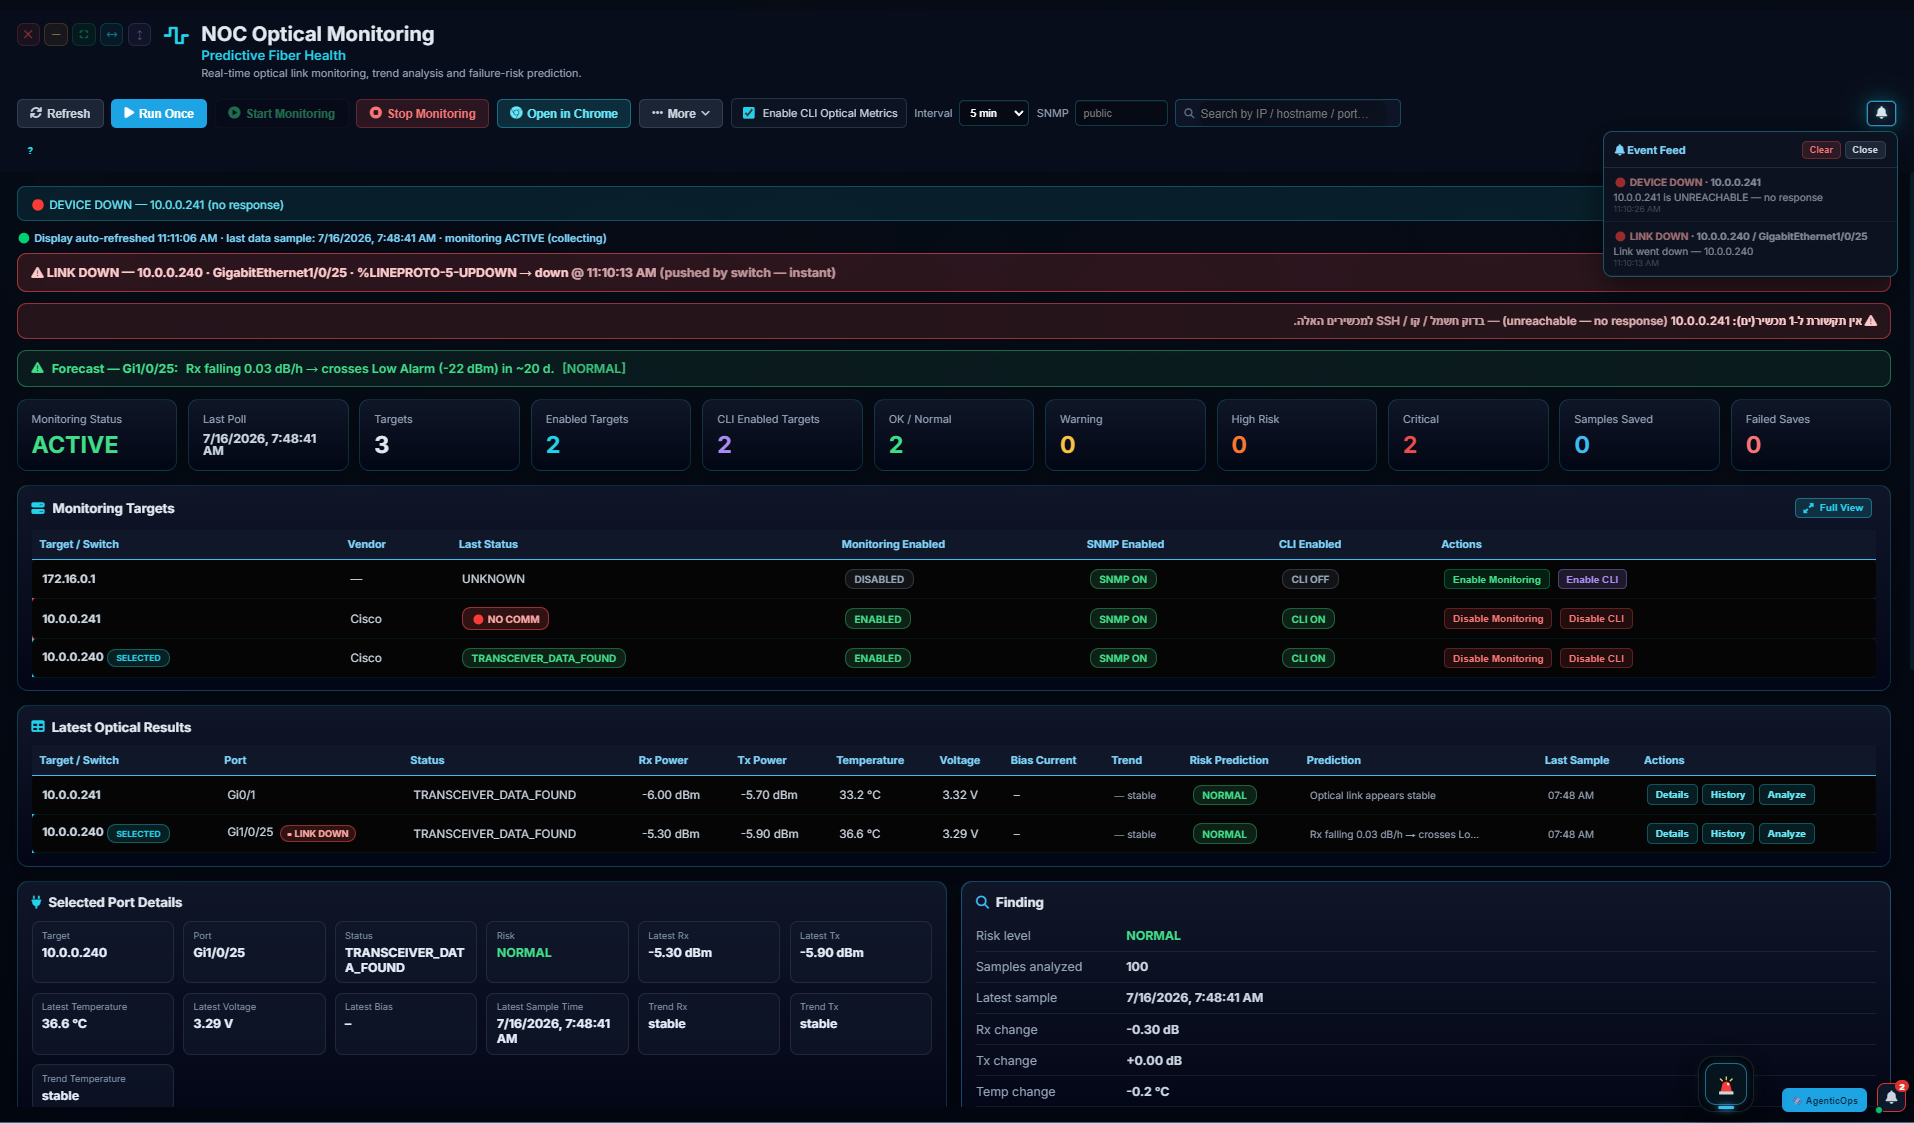1914x1123 pixels.
Task: Click SNMP ON badge for 10.0.0.241
Action: 1123,619
